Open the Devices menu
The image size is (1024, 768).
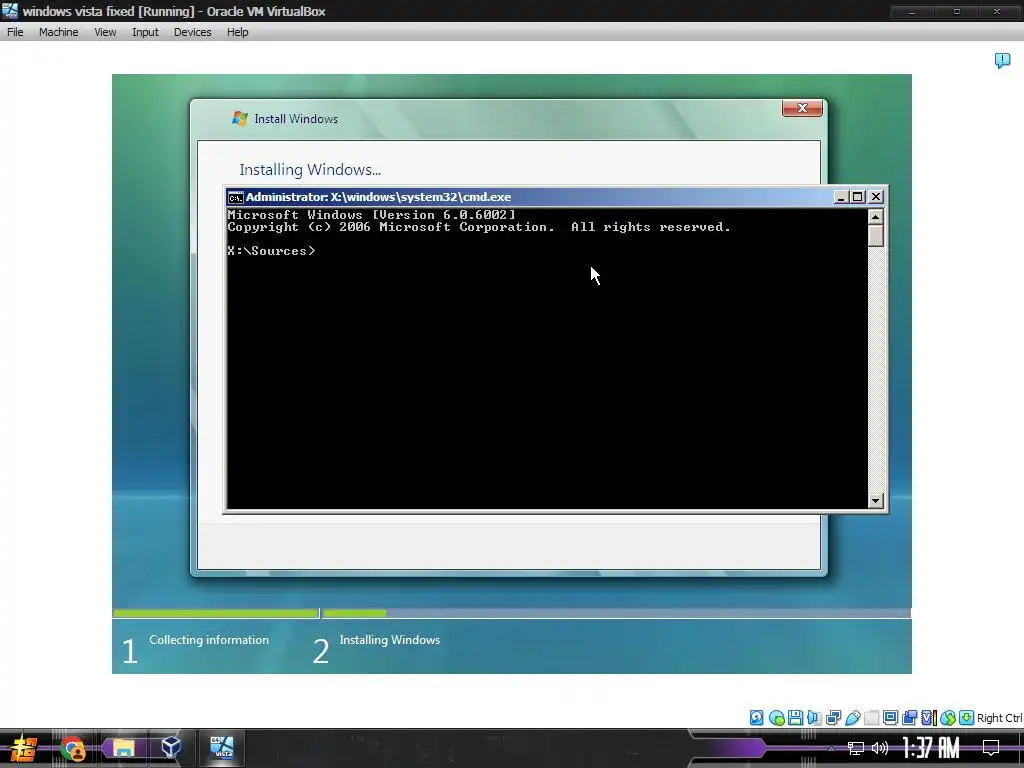(192, 32)
